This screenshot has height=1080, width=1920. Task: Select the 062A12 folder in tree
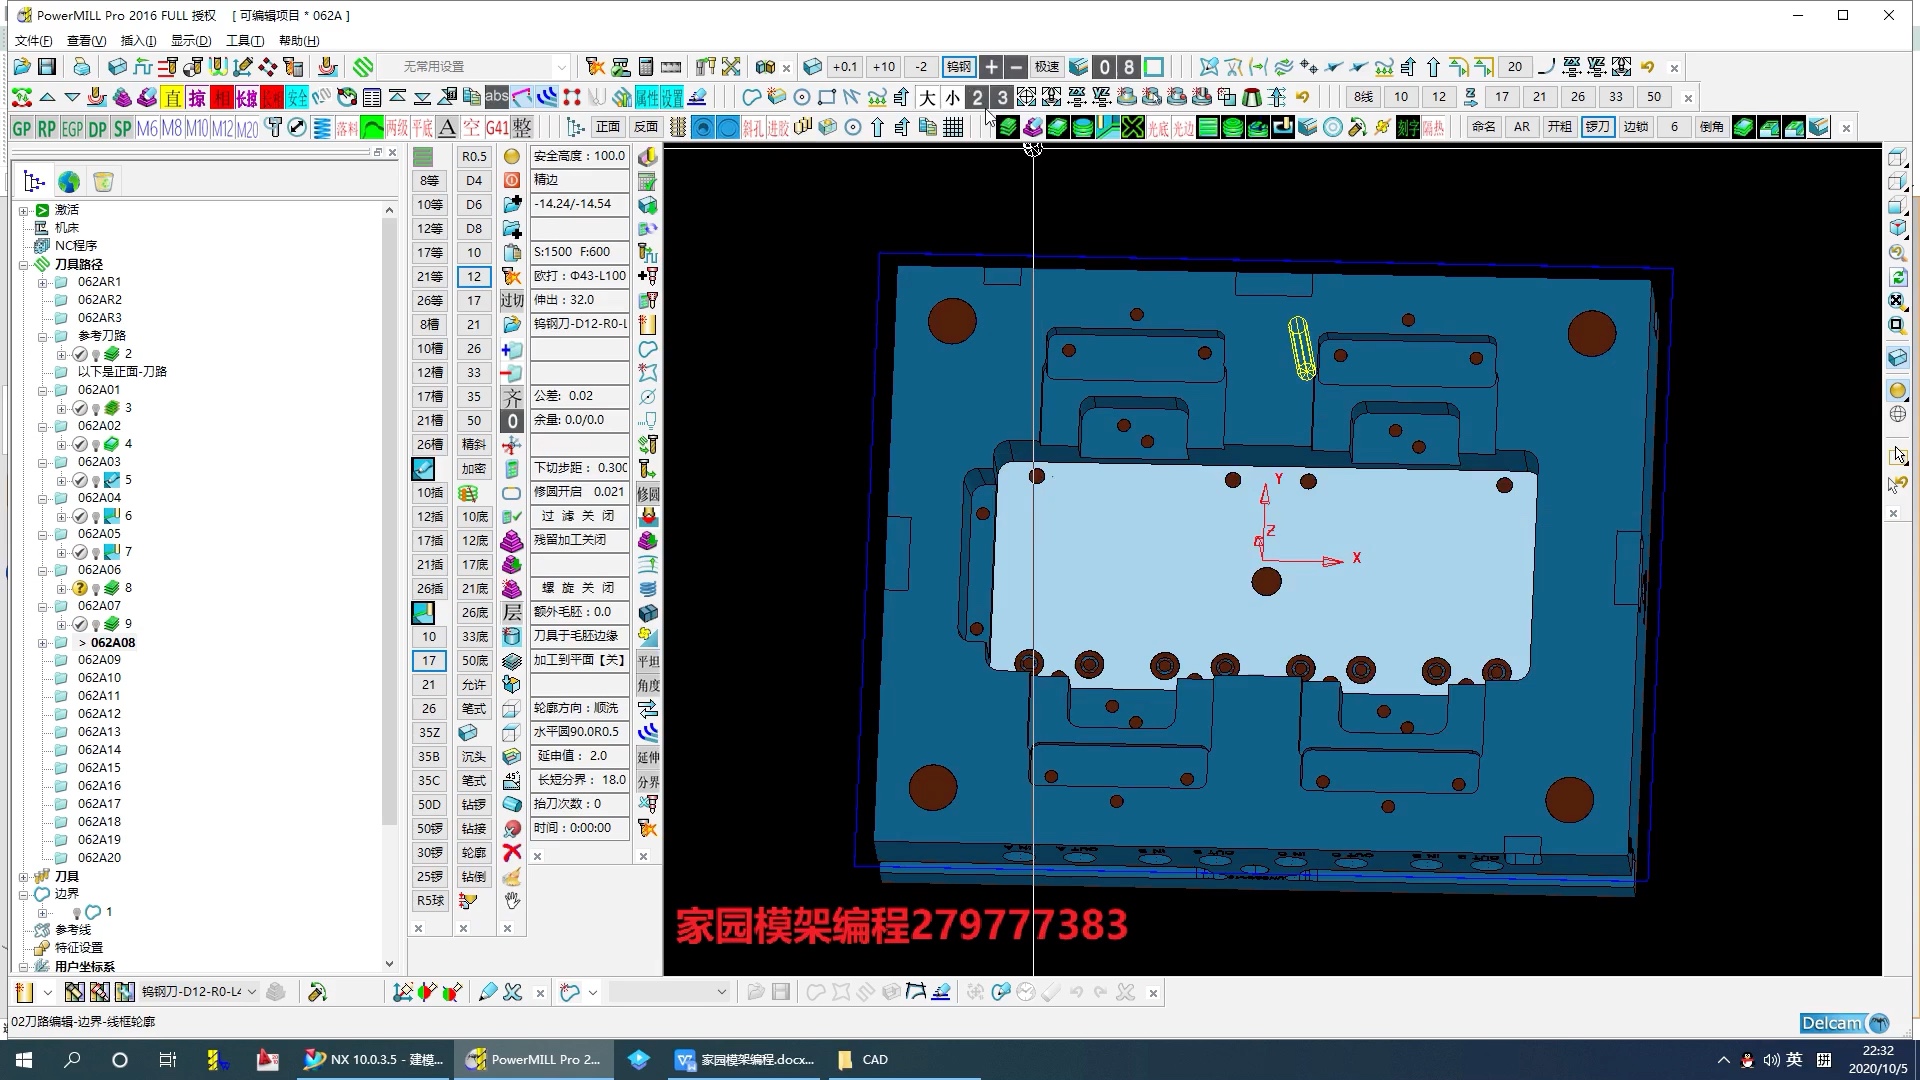(99, 714)
